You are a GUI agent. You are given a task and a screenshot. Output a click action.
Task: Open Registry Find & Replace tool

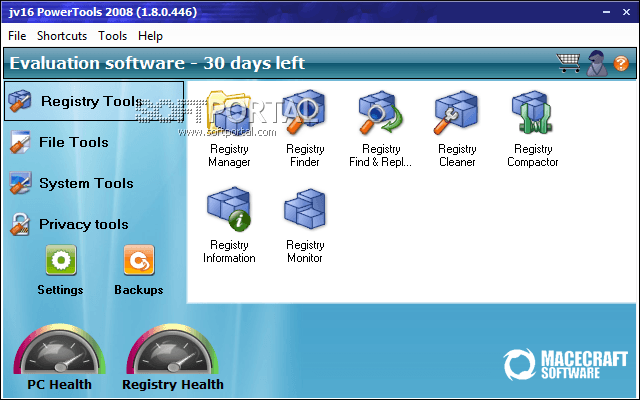click(x=380, y=129)
